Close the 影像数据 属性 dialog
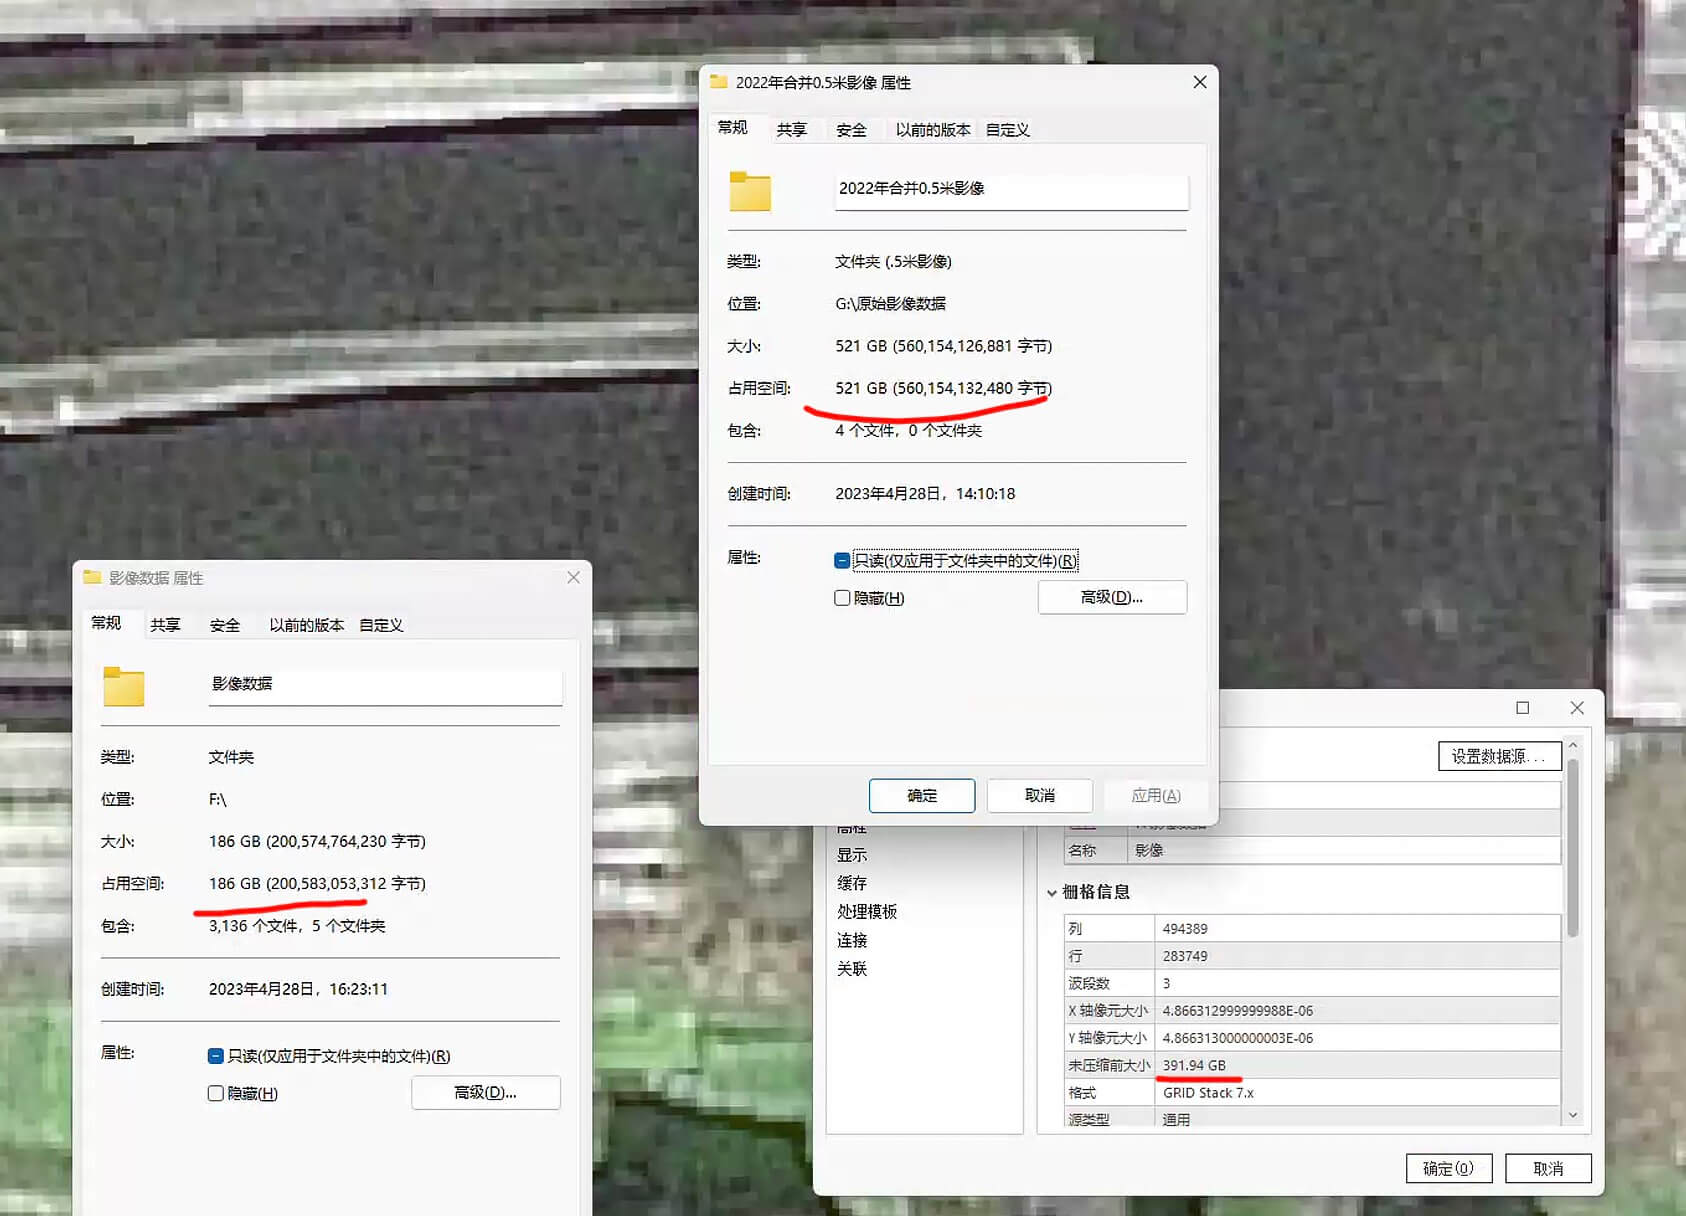 [573, 578]
